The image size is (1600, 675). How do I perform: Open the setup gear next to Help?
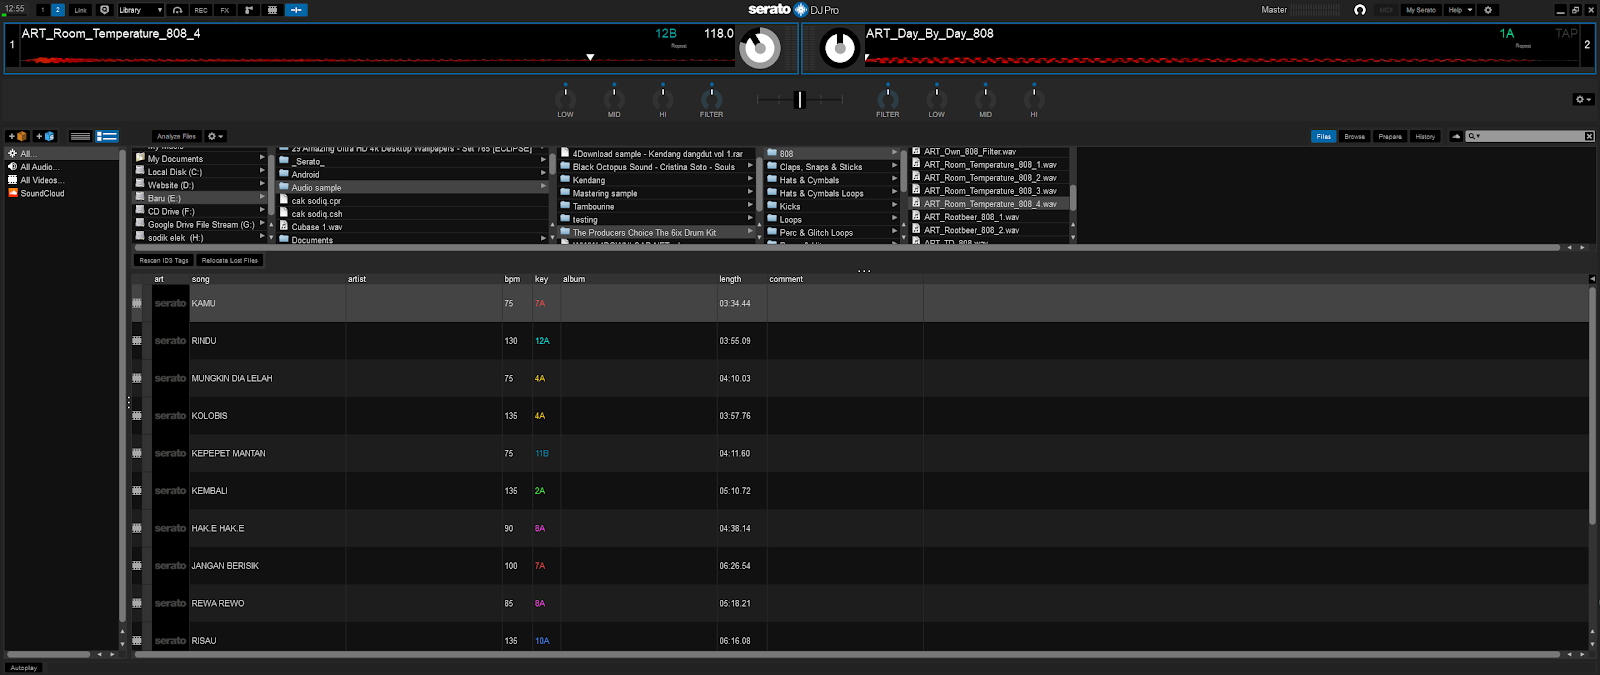(1488, 10)
